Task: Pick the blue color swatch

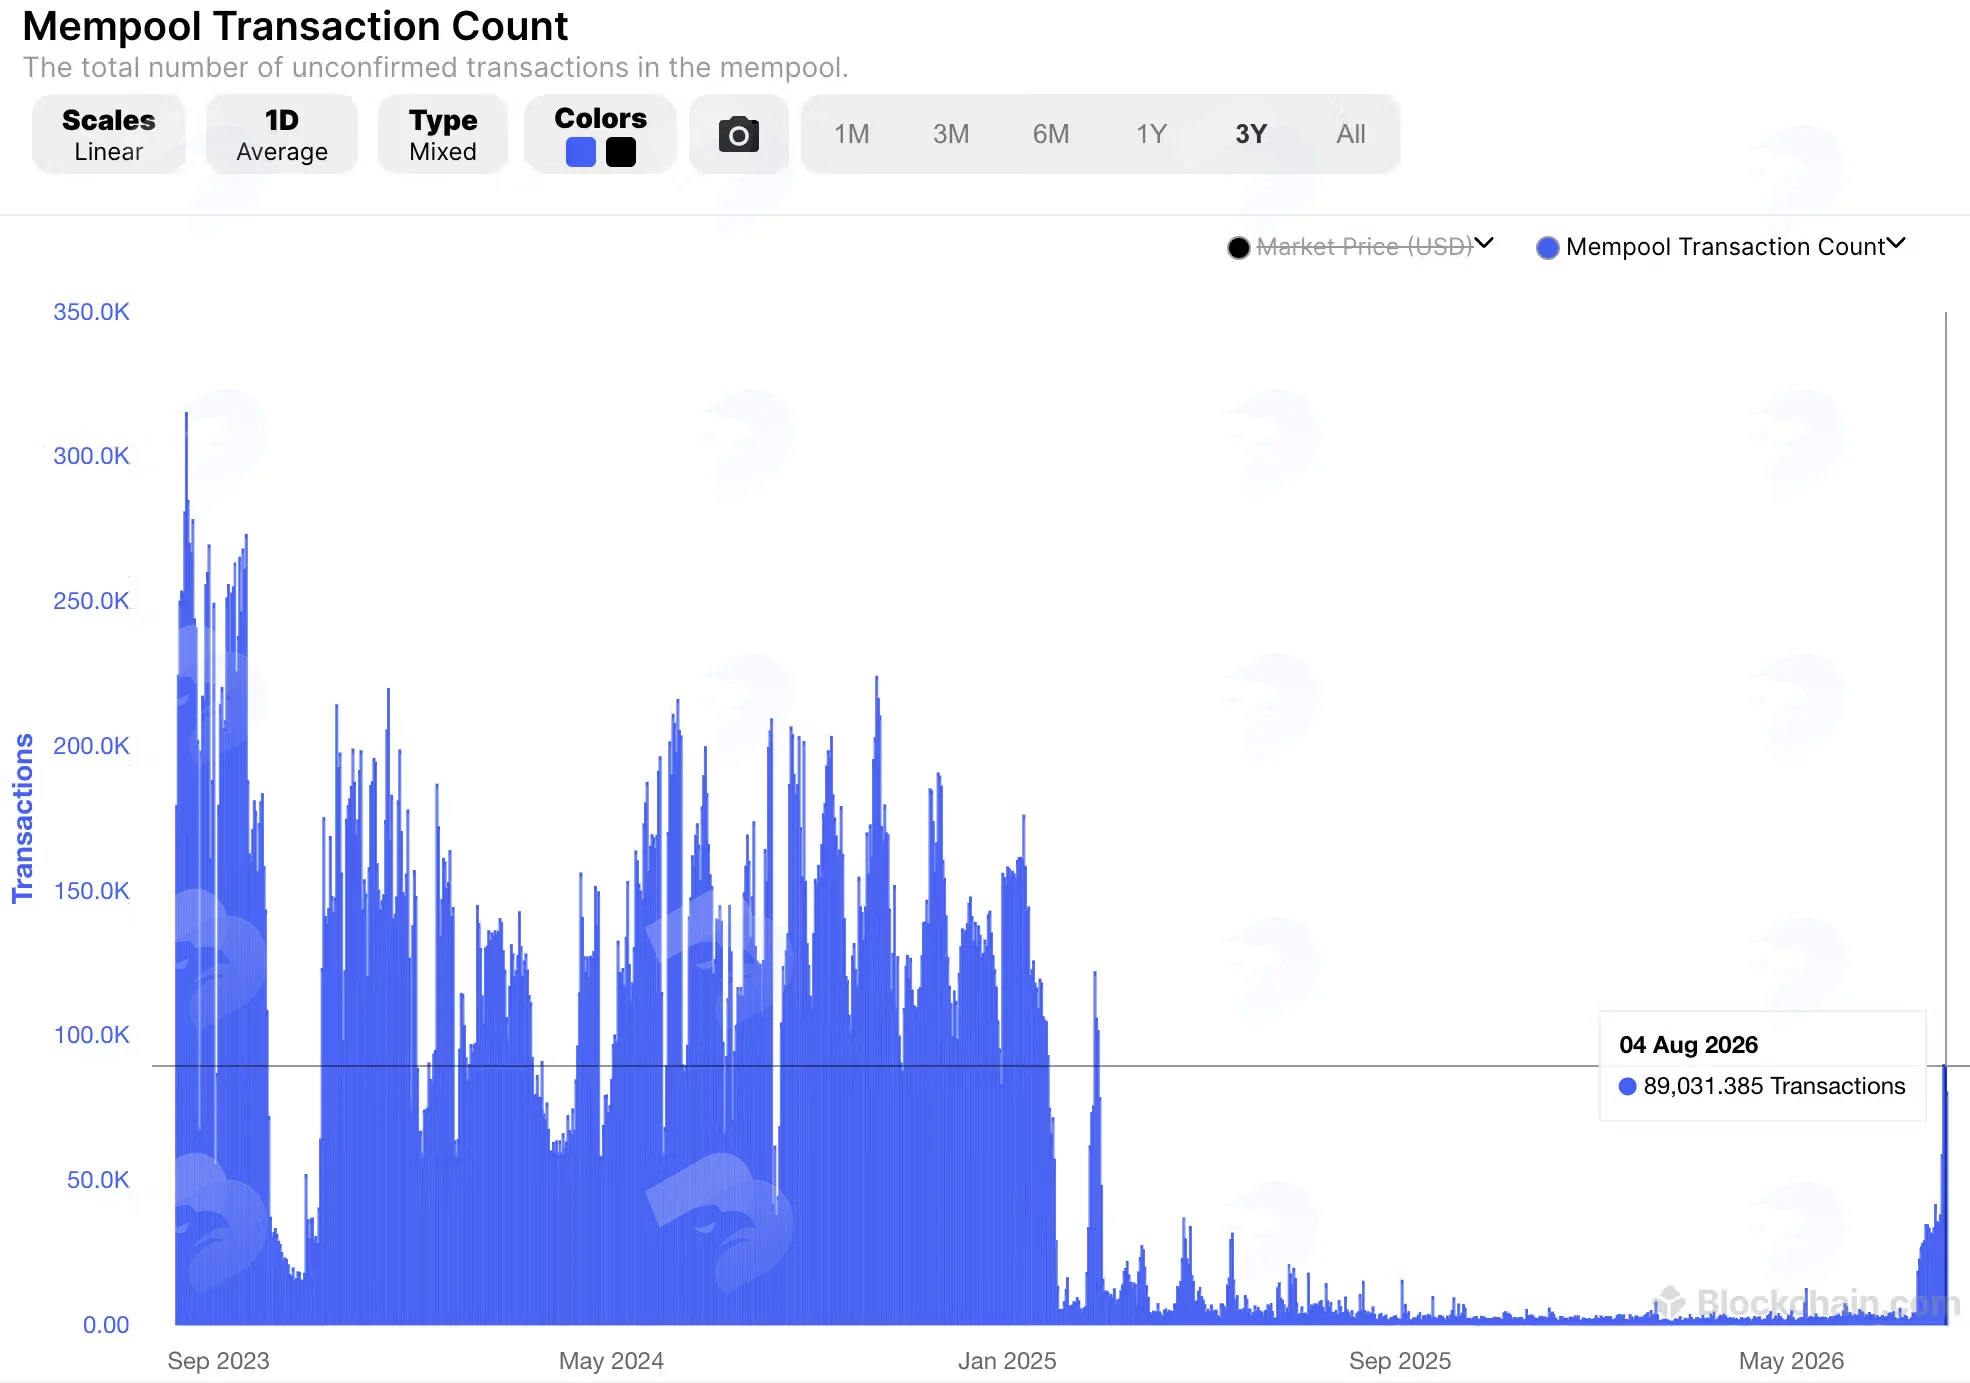Action: pos(581,152)
